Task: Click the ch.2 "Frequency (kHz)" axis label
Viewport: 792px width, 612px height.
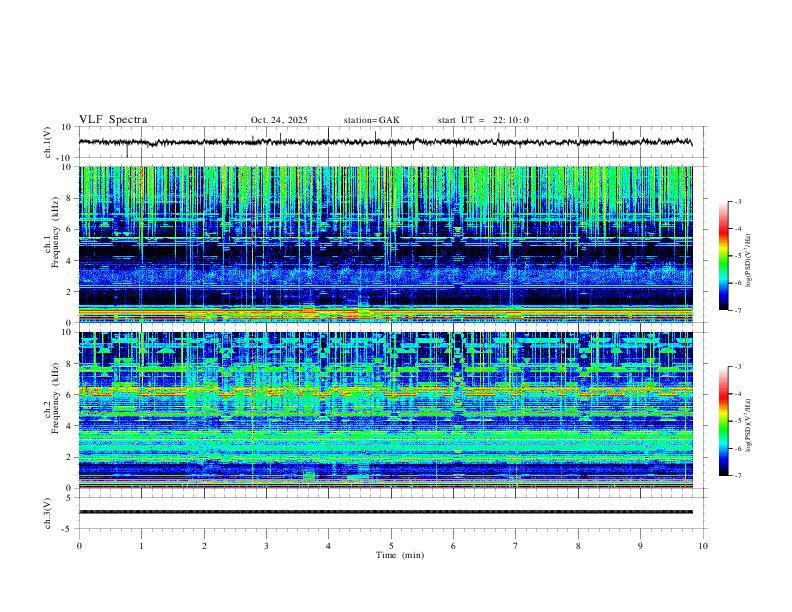Action: click(x=55, y=397)
